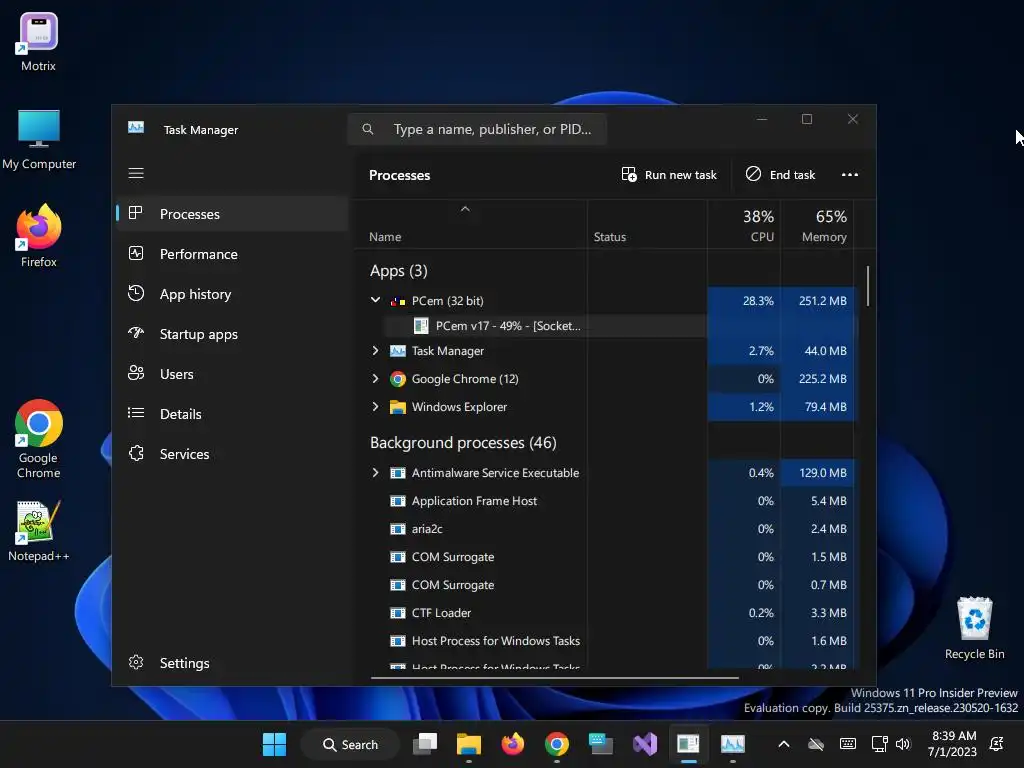Select the Google Chrome desktop shortcut
1024x768 pixels.
[39, 439]
